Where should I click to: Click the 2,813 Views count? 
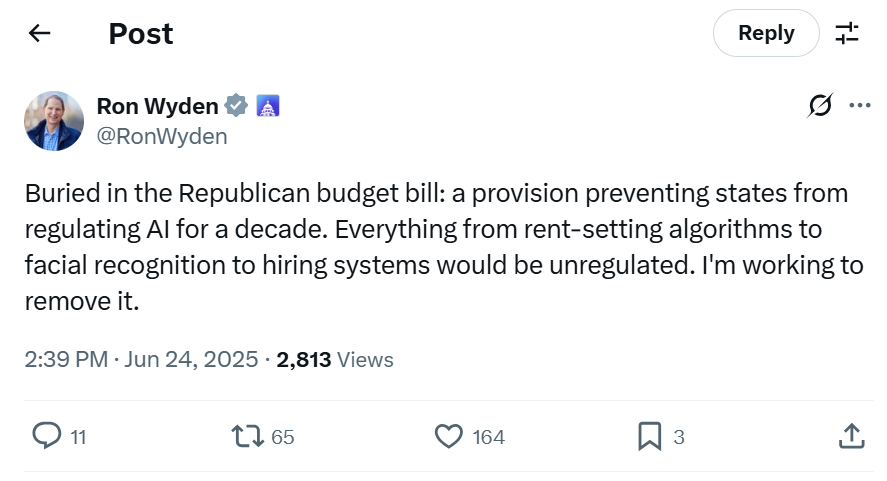335,360
